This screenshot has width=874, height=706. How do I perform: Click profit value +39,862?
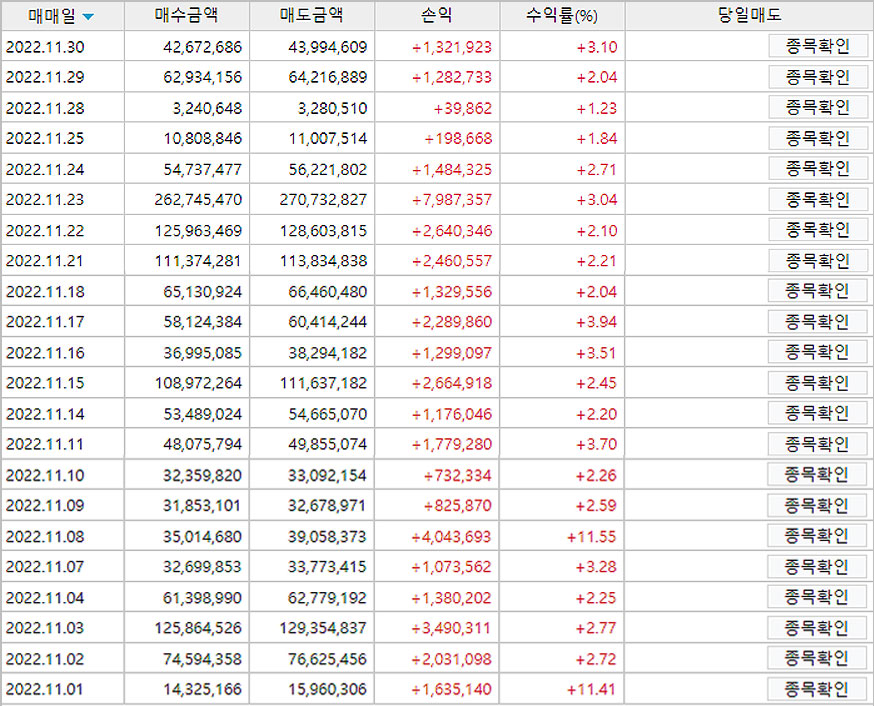pyautogui.click(x=463, y=108)
